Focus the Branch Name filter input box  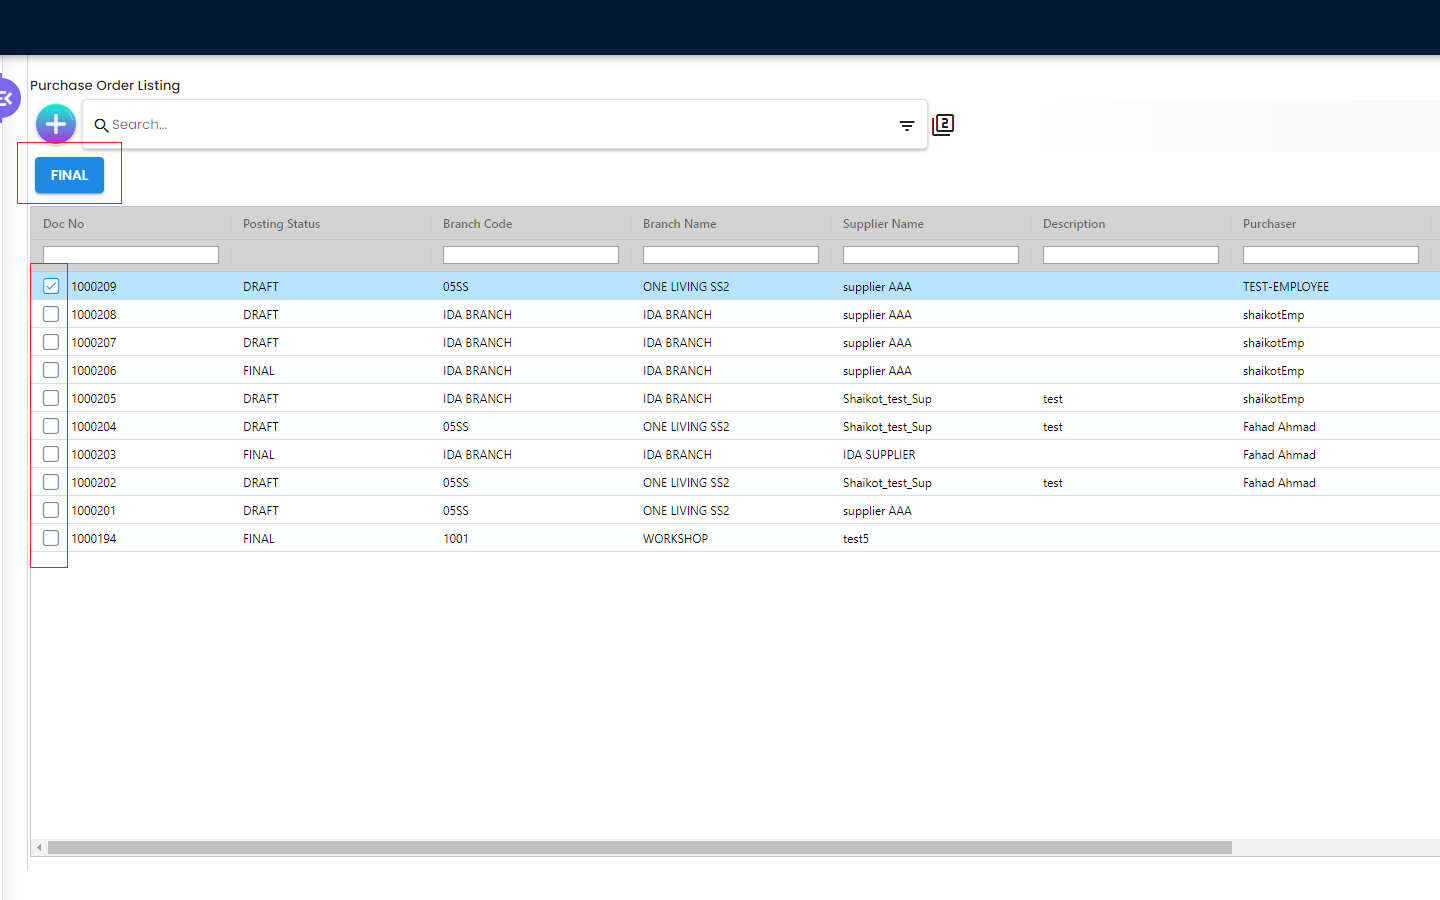(x=731, y=256)
